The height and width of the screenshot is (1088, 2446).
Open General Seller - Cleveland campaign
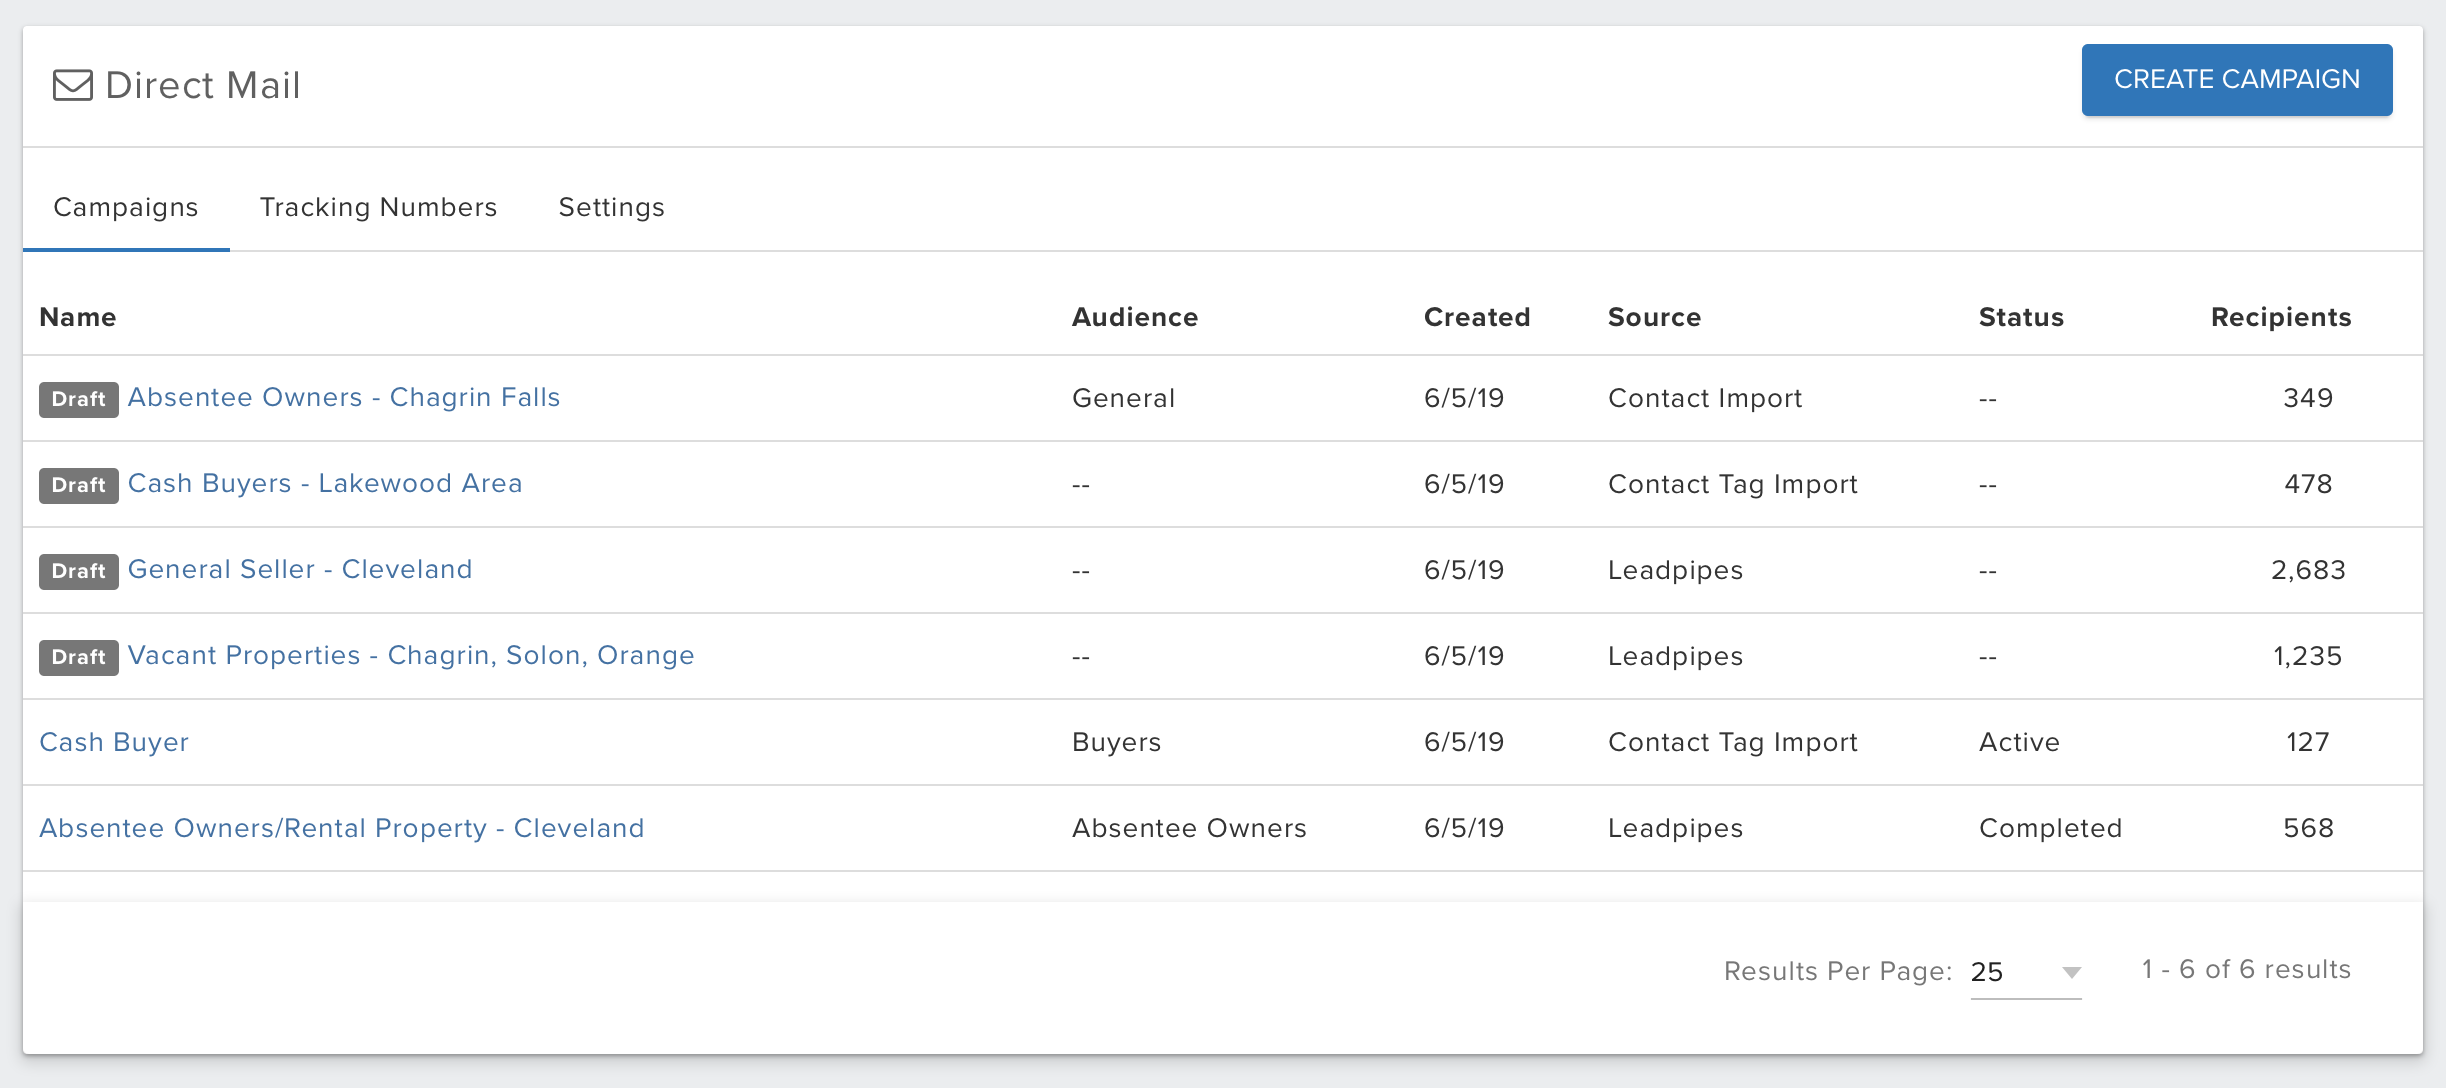(x=300, y=569)
